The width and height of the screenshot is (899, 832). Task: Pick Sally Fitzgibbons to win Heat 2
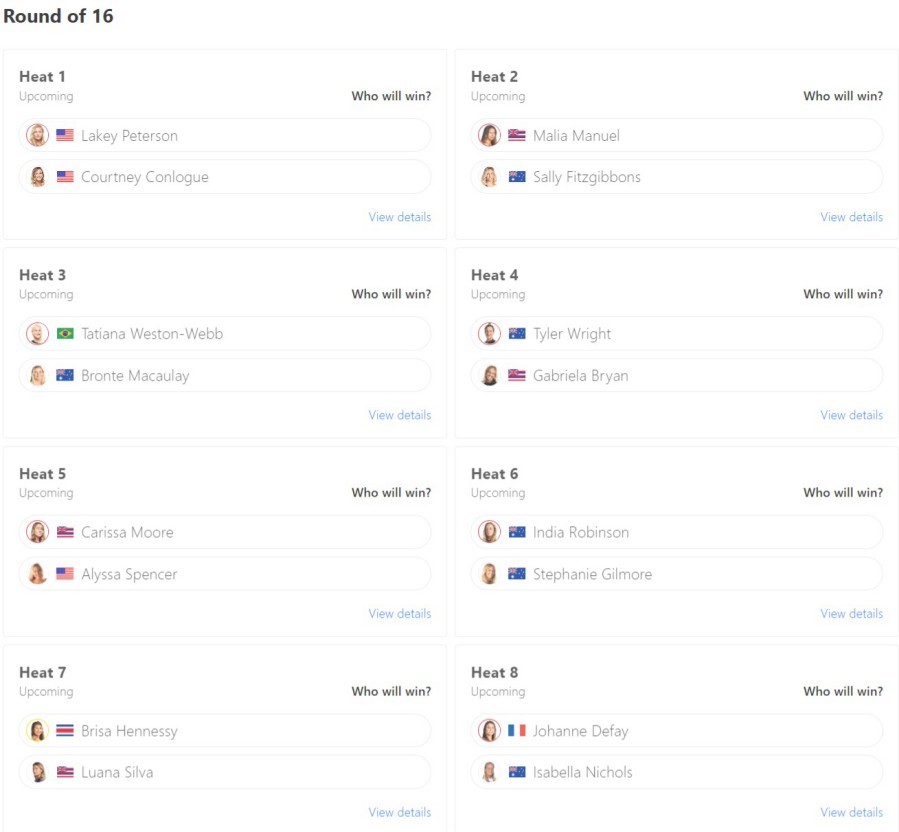[677, 177]
